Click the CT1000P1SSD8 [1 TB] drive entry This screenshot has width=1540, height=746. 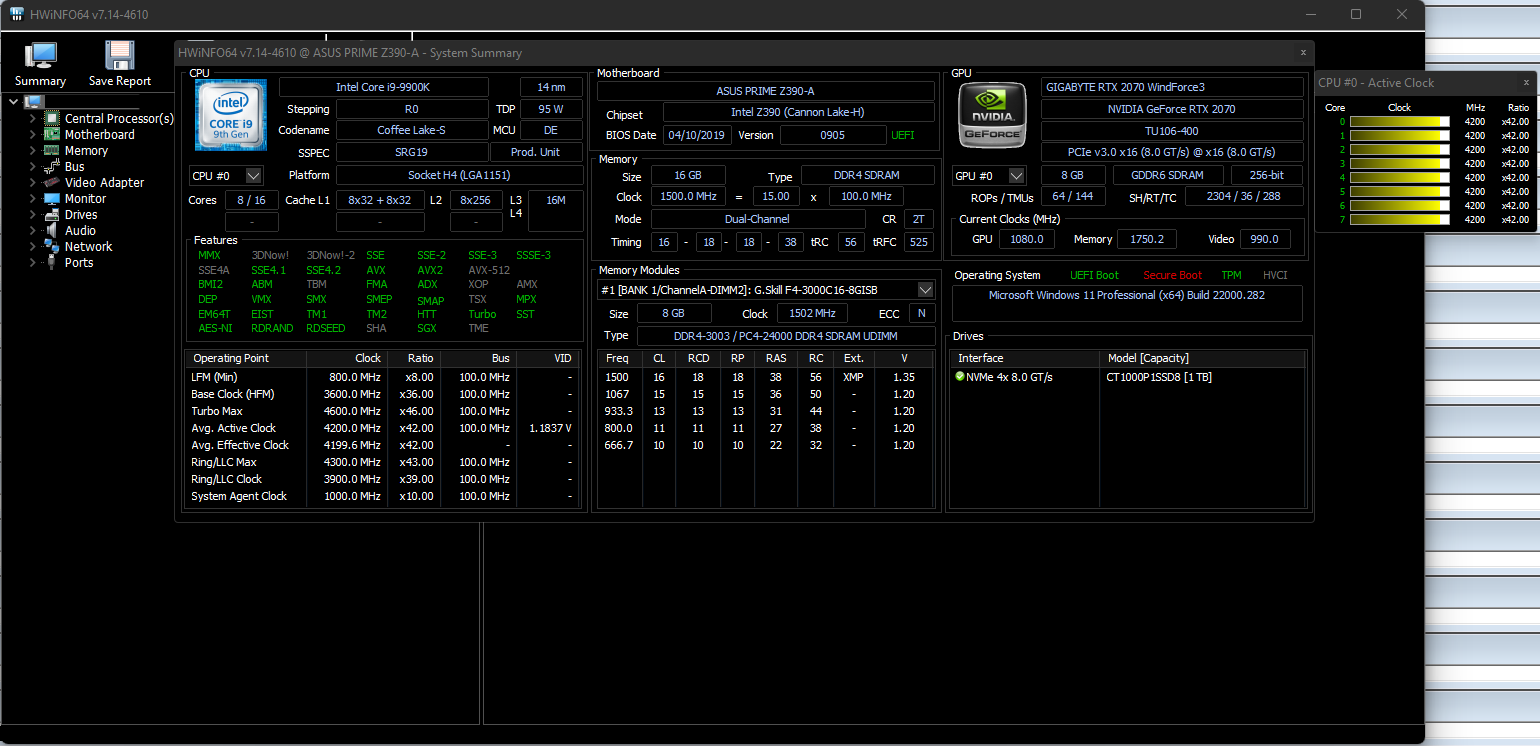(1160, 377)
